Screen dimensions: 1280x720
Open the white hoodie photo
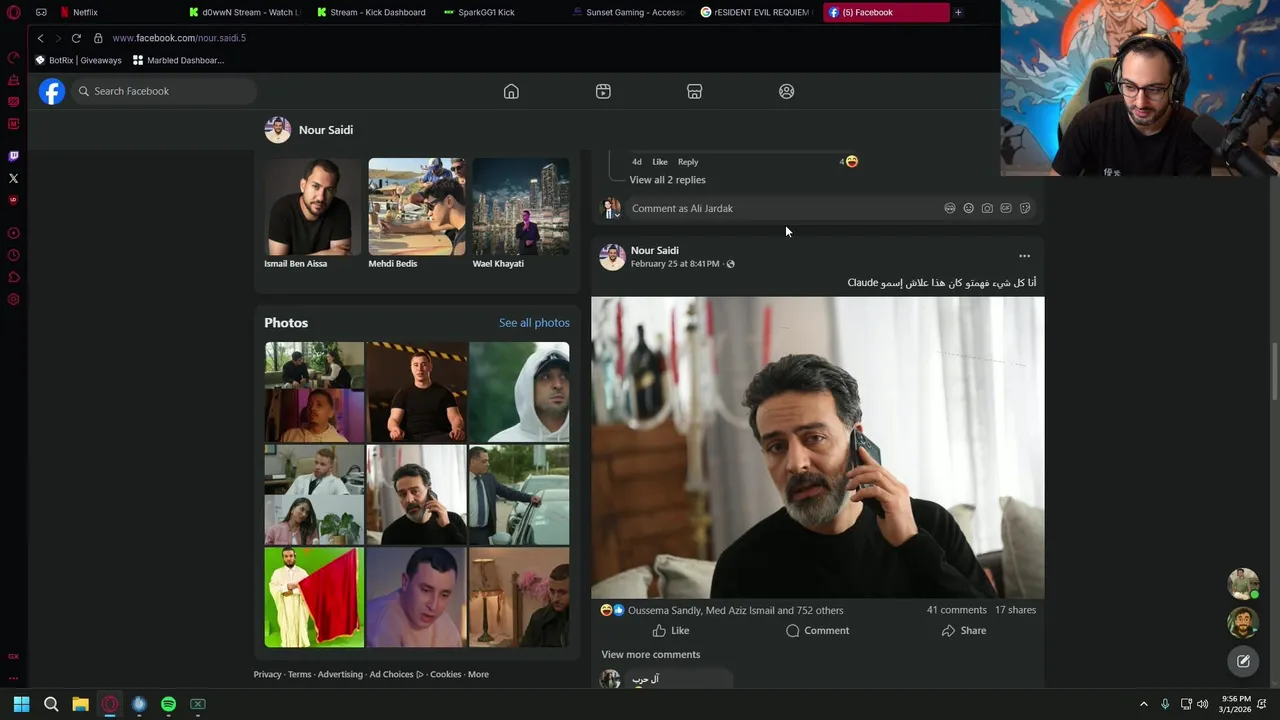[519, 392]
